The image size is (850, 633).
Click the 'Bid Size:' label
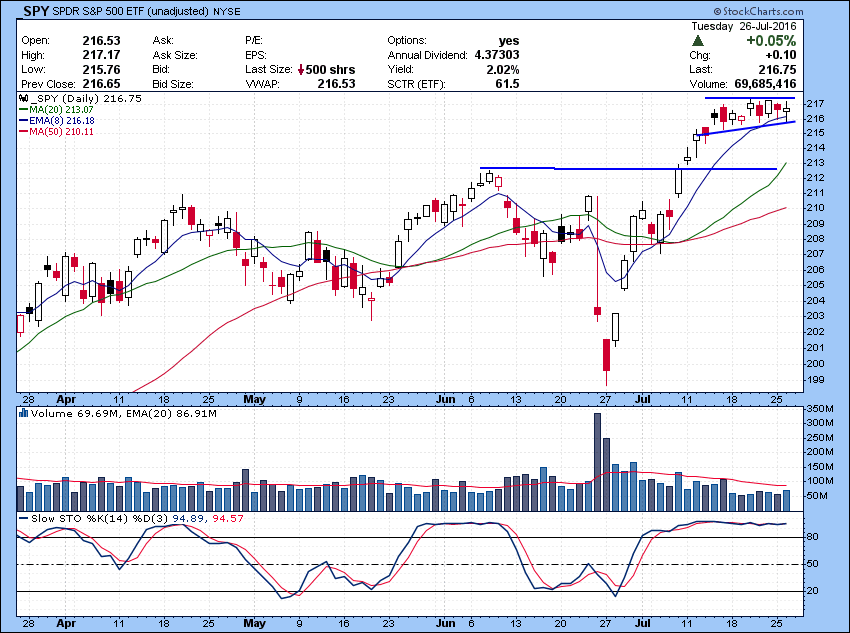173,84
